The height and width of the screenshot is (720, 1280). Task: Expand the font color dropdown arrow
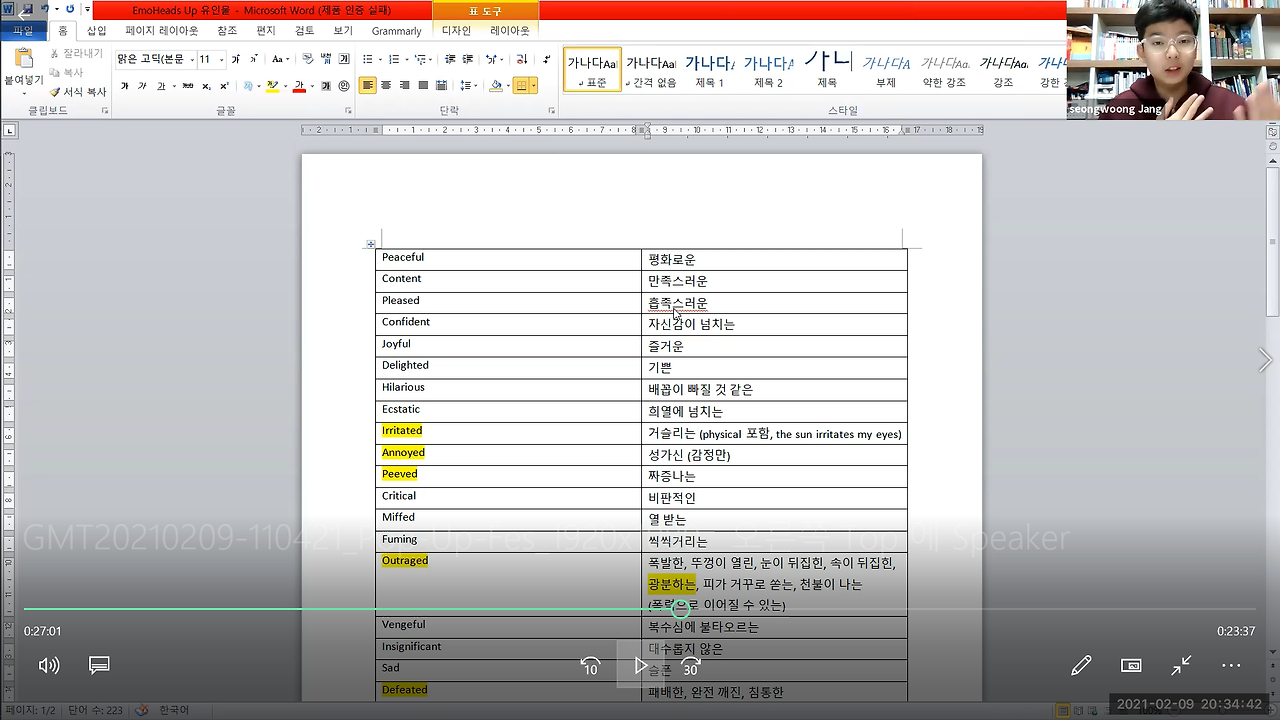tap(311, 85)
